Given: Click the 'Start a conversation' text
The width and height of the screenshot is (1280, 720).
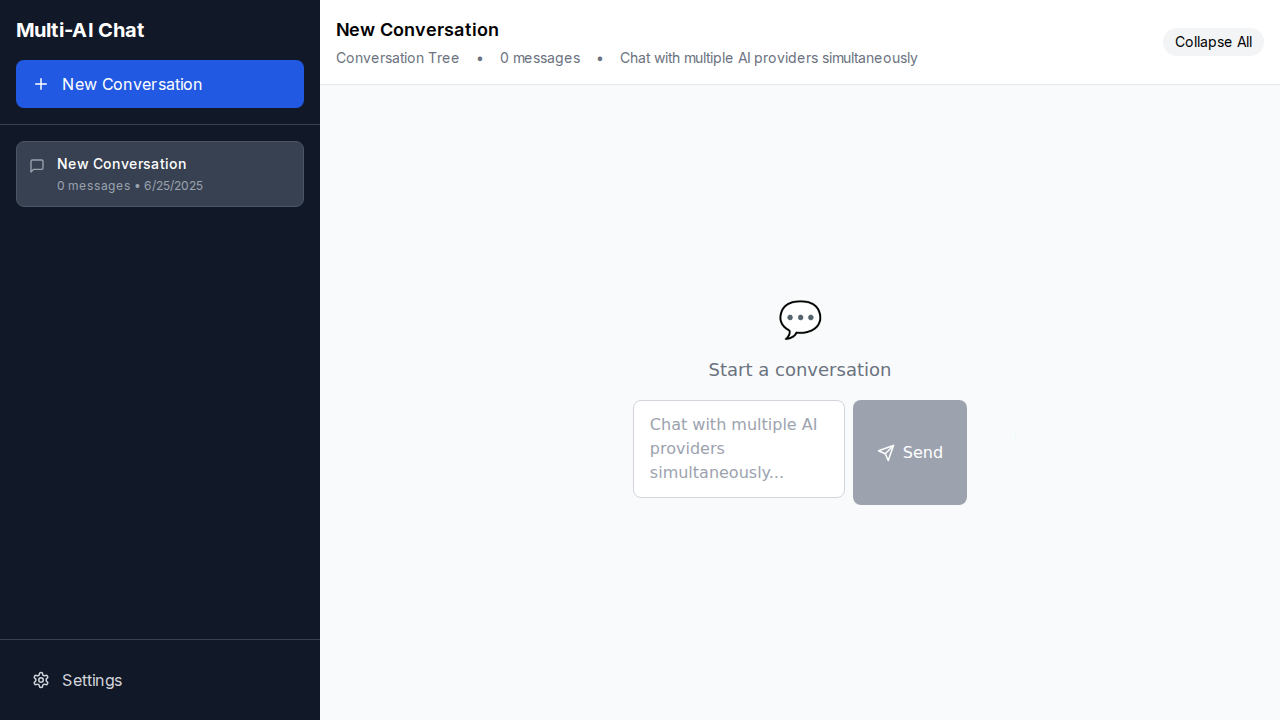Looking at the screenshot, I should point(800,370).
